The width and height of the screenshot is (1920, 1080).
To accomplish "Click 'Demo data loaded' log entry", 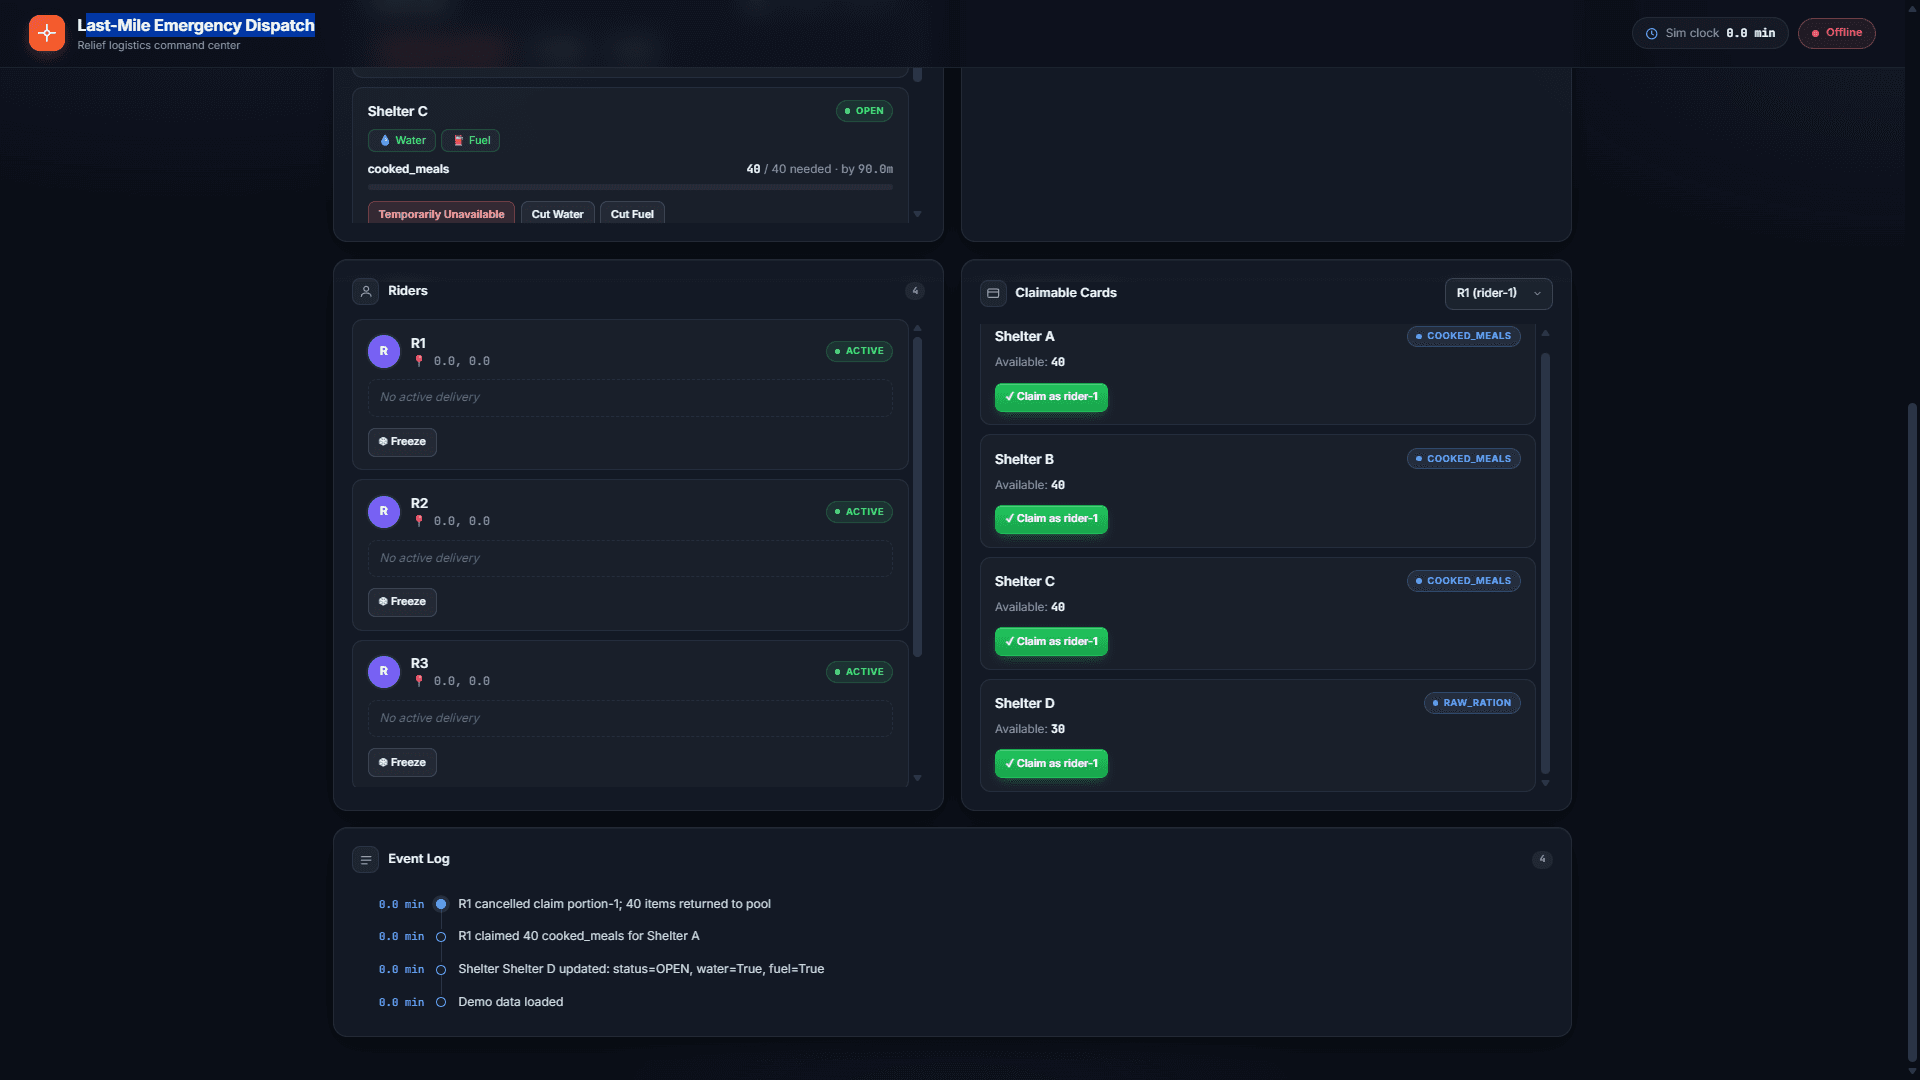I will coord(510,1002).
